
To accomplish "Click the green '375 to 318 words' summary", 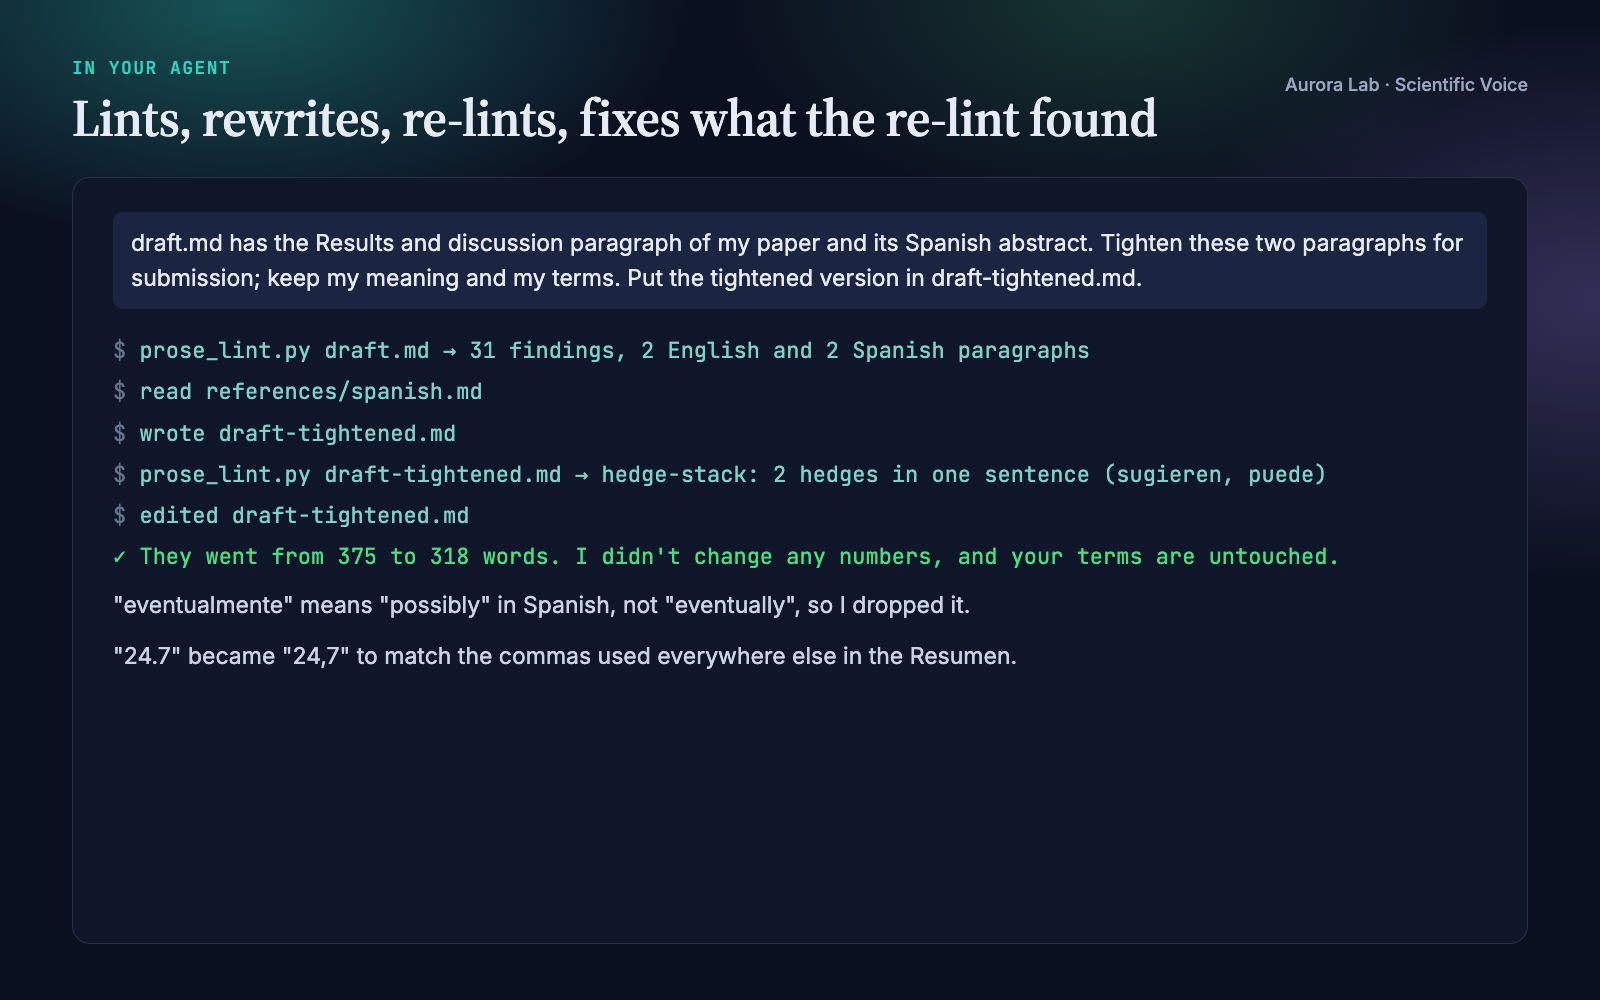I will point(726,557).
